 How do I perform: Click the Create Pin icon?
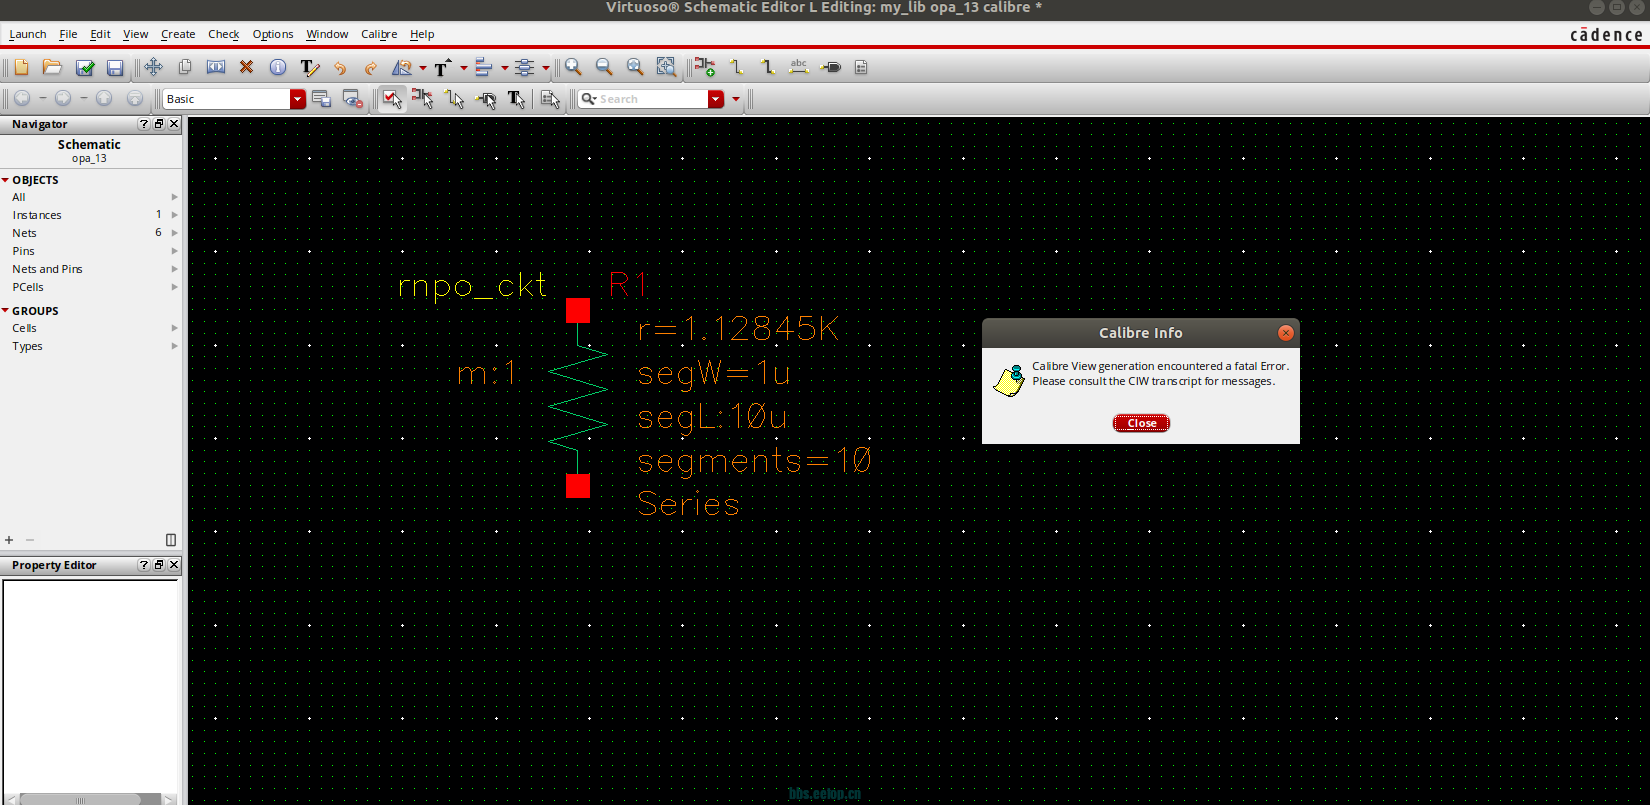point(831,67)
